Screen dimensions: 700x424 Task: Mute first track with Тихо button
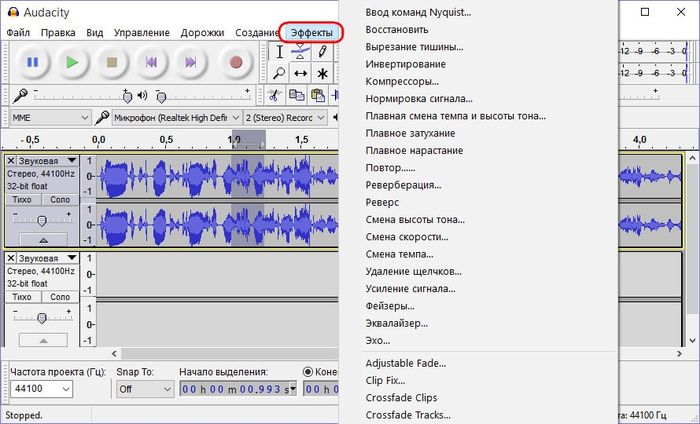pyautogui.click(x=23, y=199)
